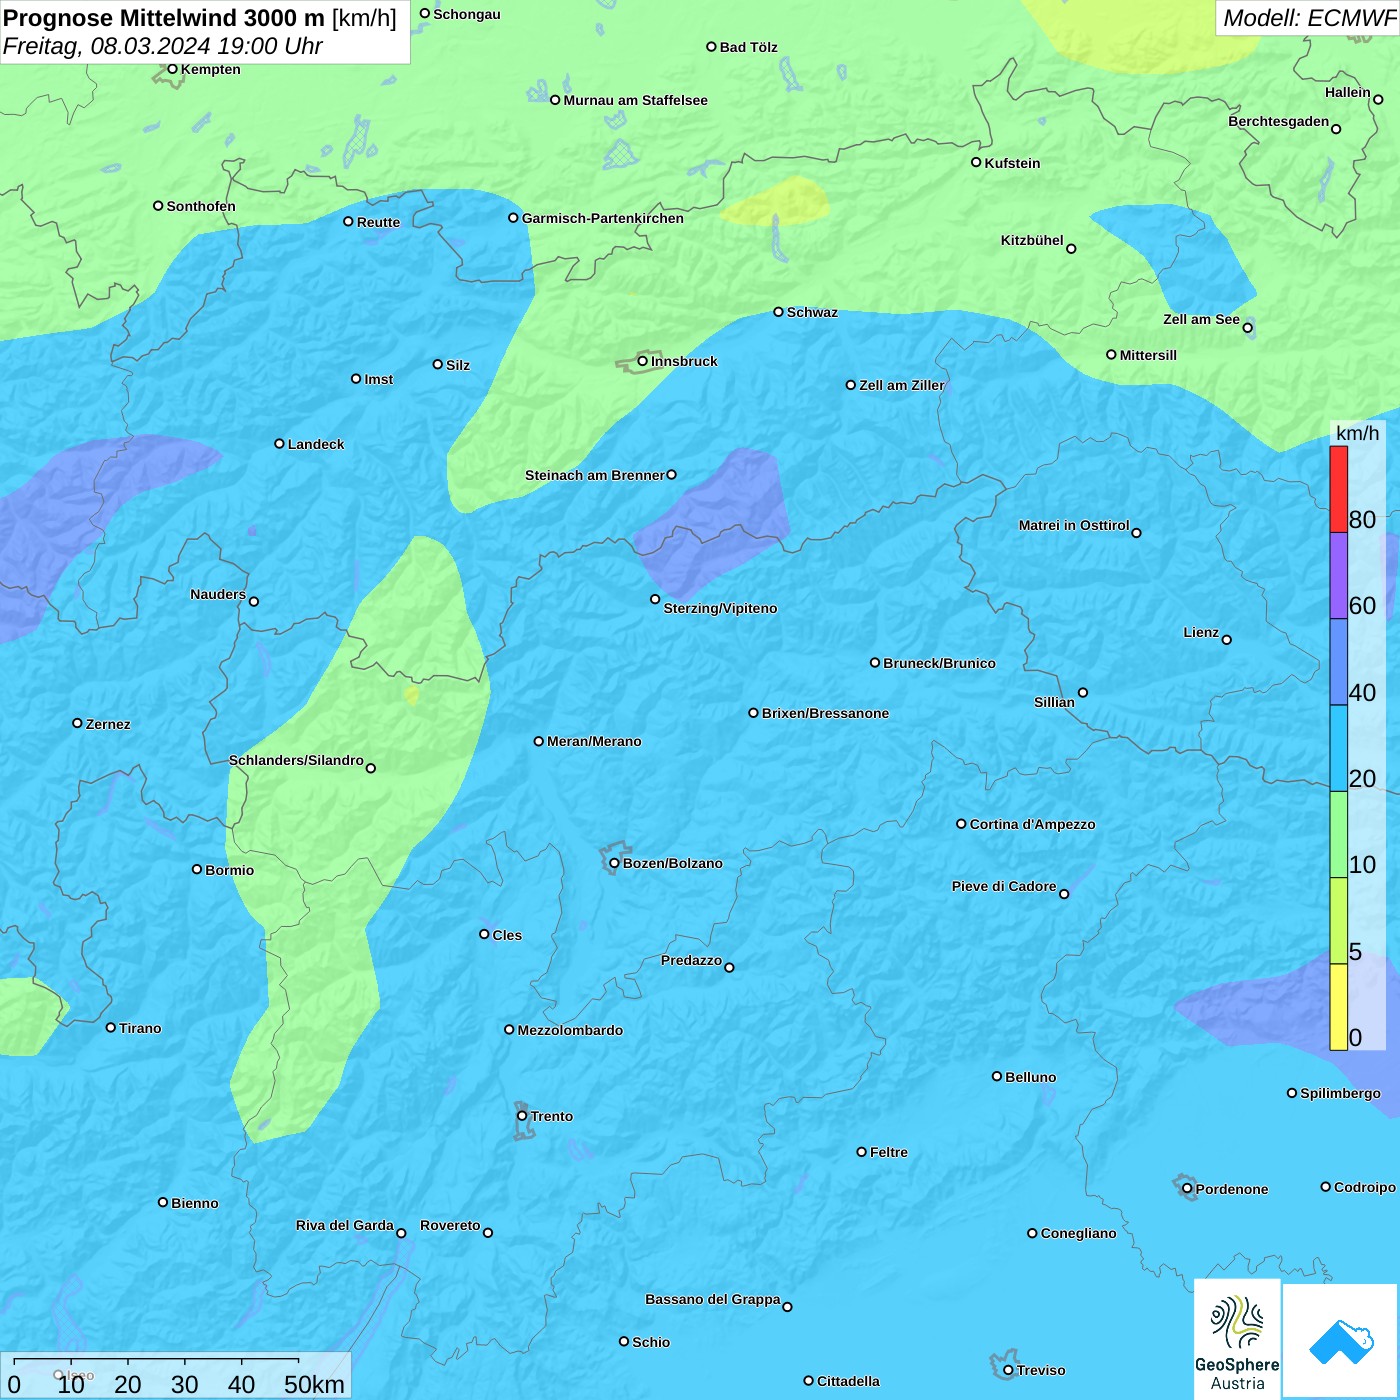The height and width of the screenshot is (1400, 1400).
Task: Click the Kempten city marker
Action: coord(172,69)
